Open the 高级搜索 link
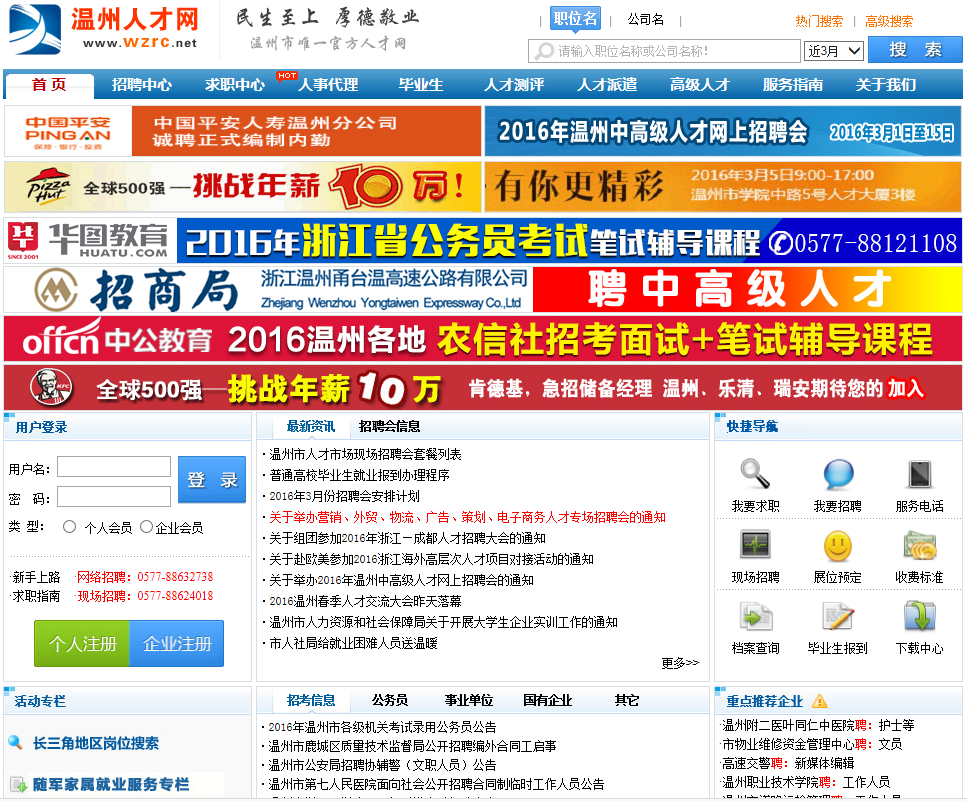967x801 pixels. (x=889, y=22)
